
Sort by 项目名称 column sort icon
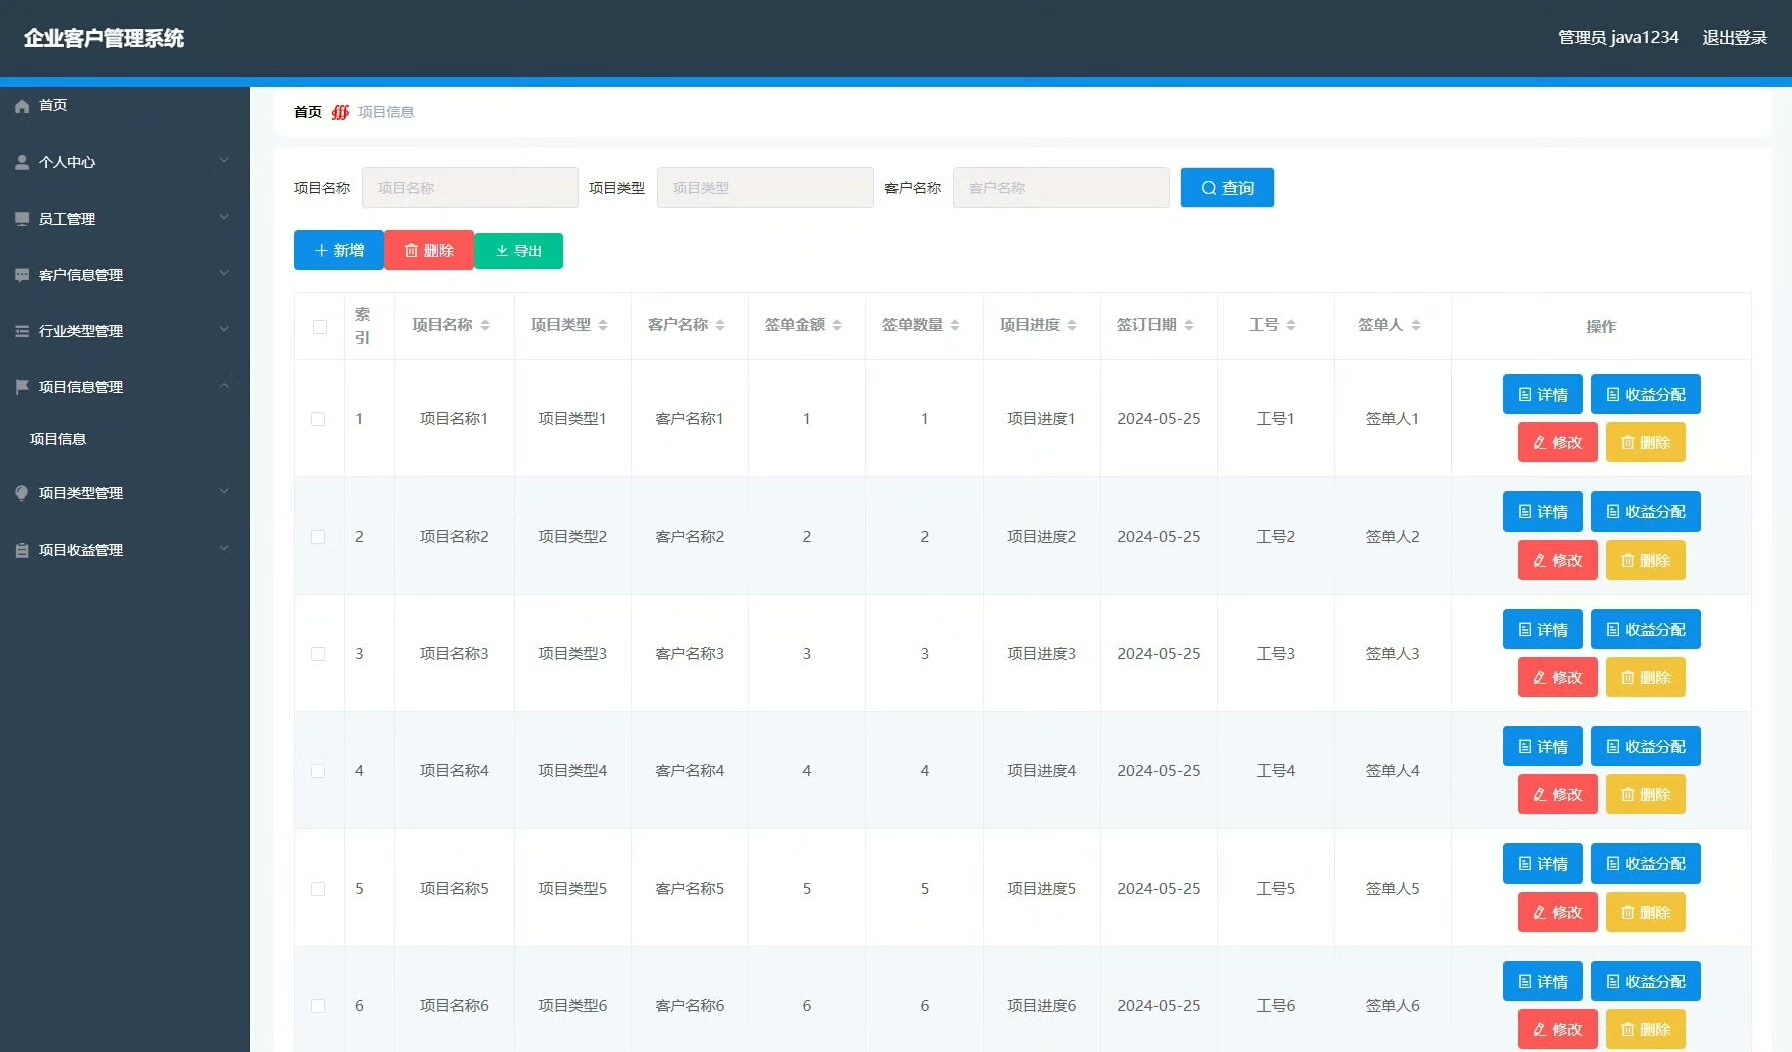(485, 325)
